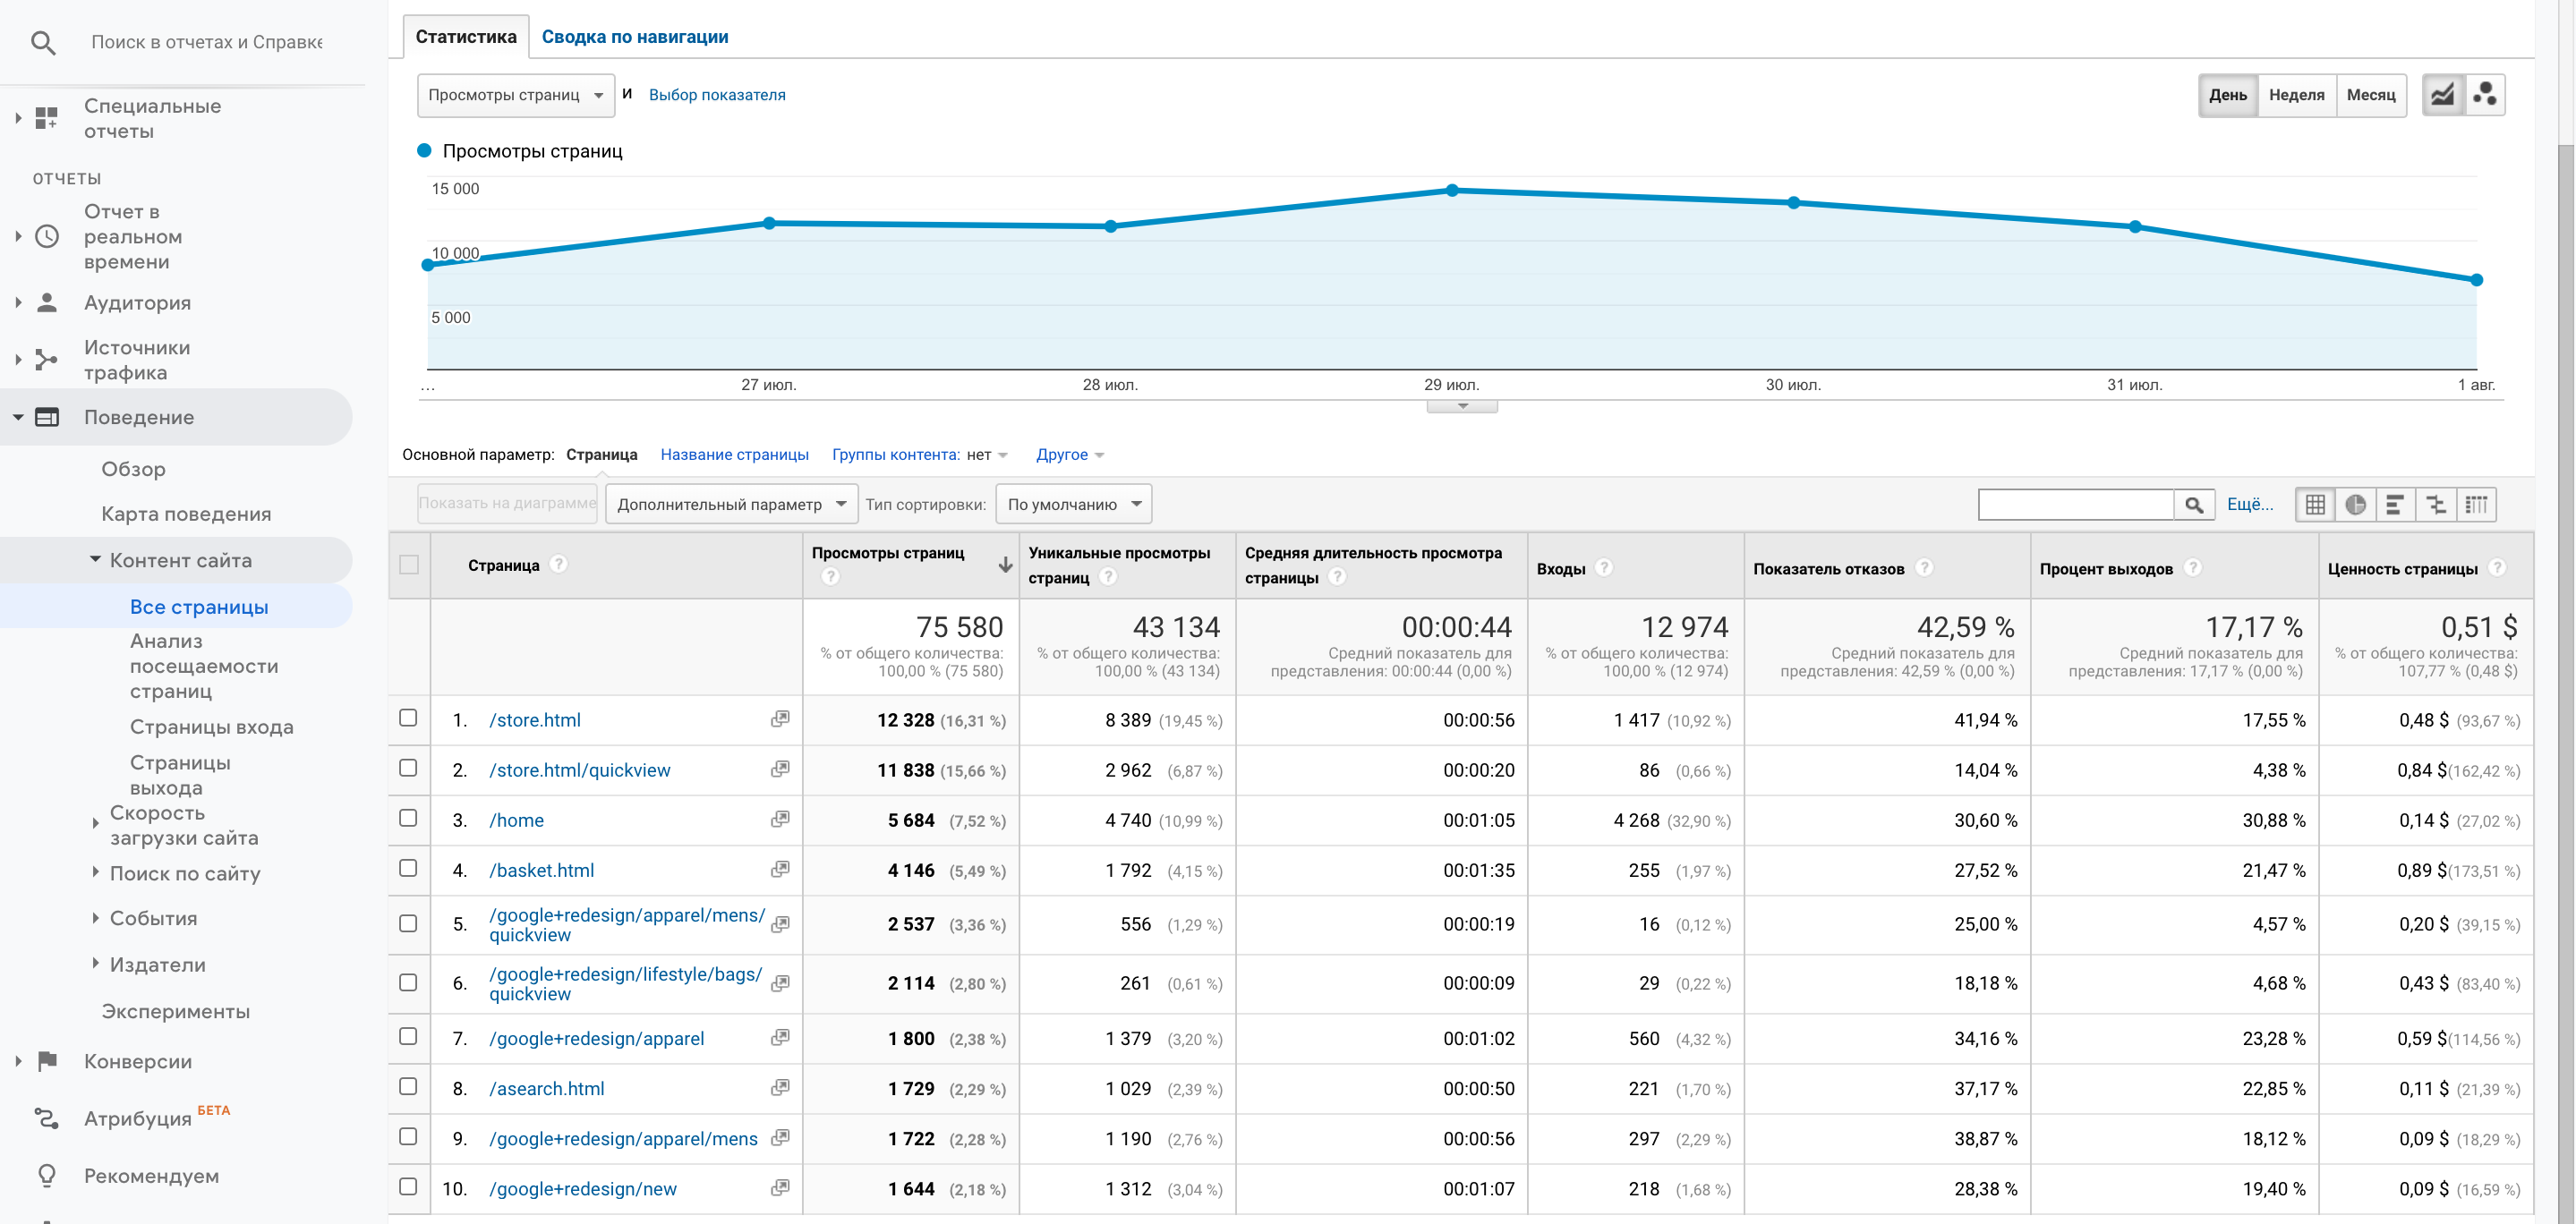2576x1224 pixels.
Task: Click the Выбор показателя link
Action: [x=717, y=95]
